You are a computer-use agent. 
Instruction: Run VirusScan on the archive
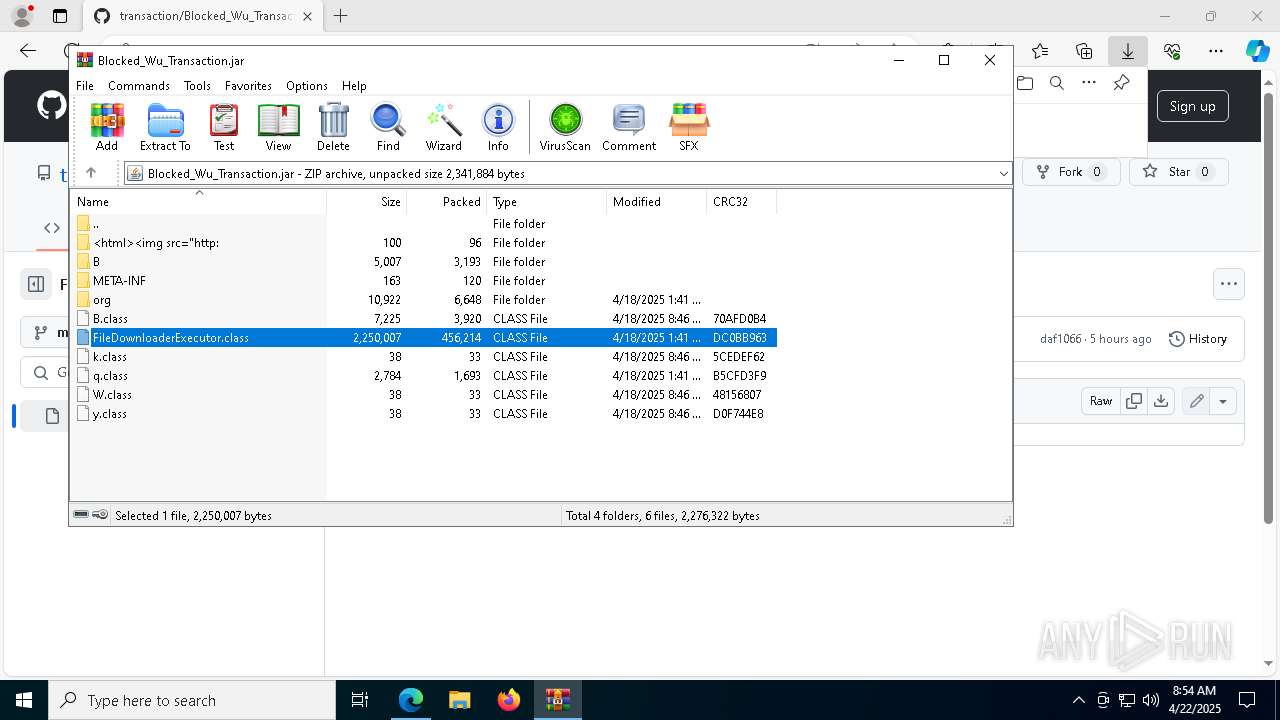[x=565, y=127]
